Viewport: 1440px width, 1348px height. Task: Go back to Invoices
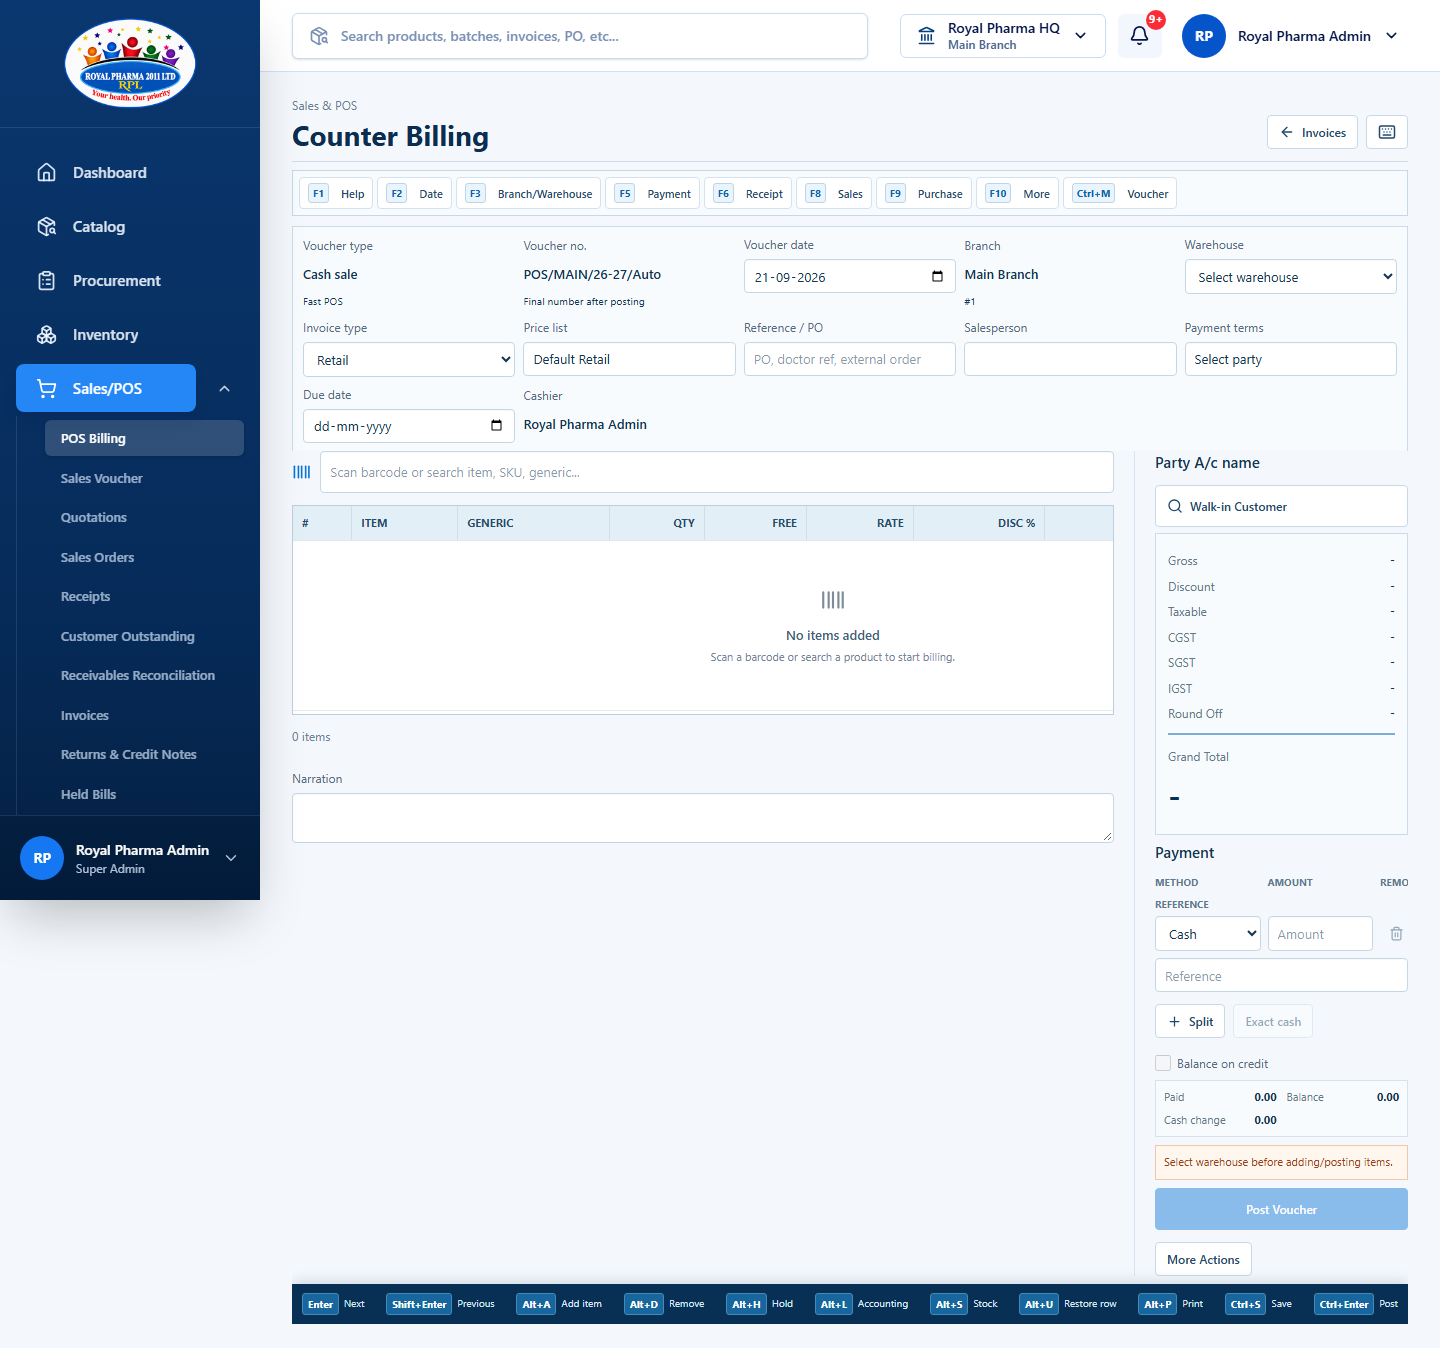1312,132
